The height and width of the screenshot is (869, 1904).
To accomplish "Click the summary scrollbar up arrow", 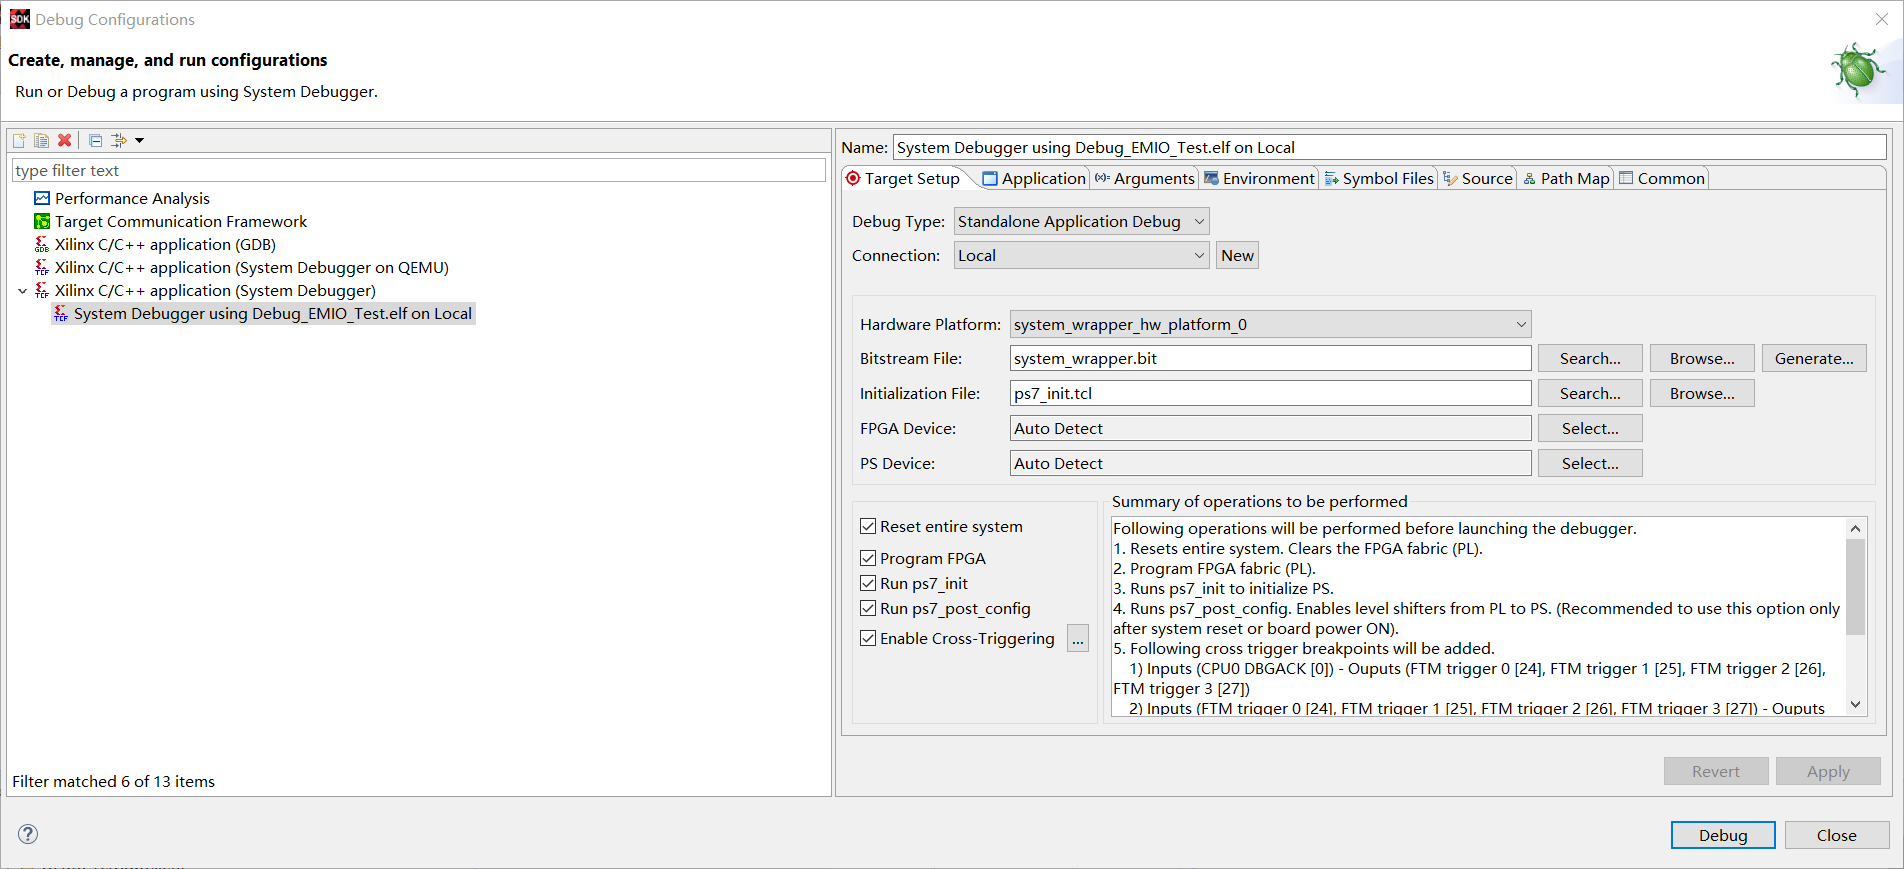I will tap(1855, 528).
